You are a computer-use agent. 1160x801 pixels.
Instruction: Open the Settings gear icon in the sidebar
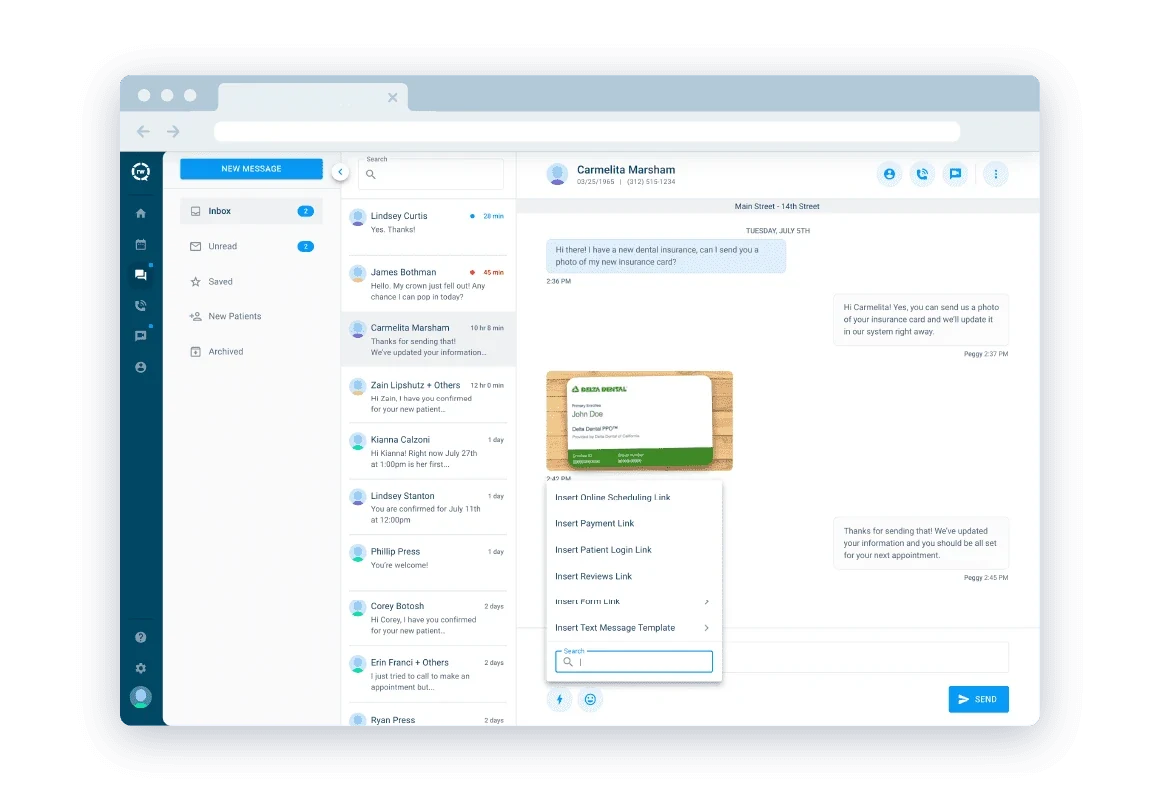(141, 669)
